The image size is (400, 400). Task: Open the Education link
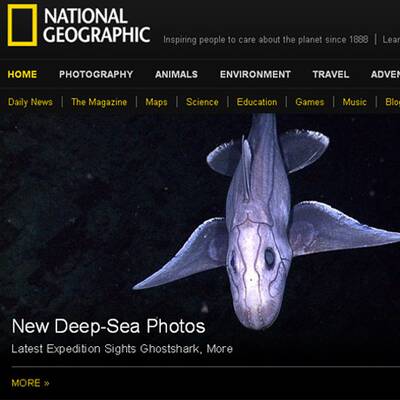click(x=257, y=102)
